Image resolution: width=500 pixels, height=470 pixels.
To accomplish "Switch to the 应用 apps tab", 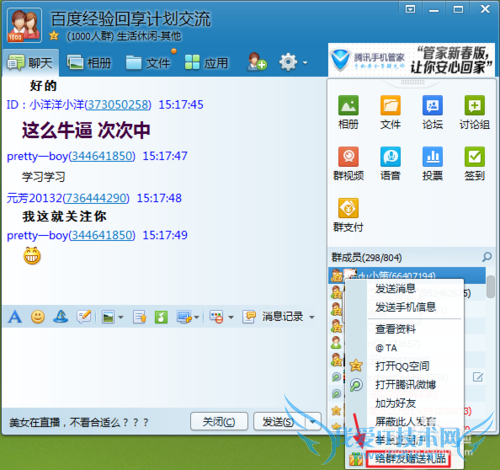I will [x=207, y=63].
